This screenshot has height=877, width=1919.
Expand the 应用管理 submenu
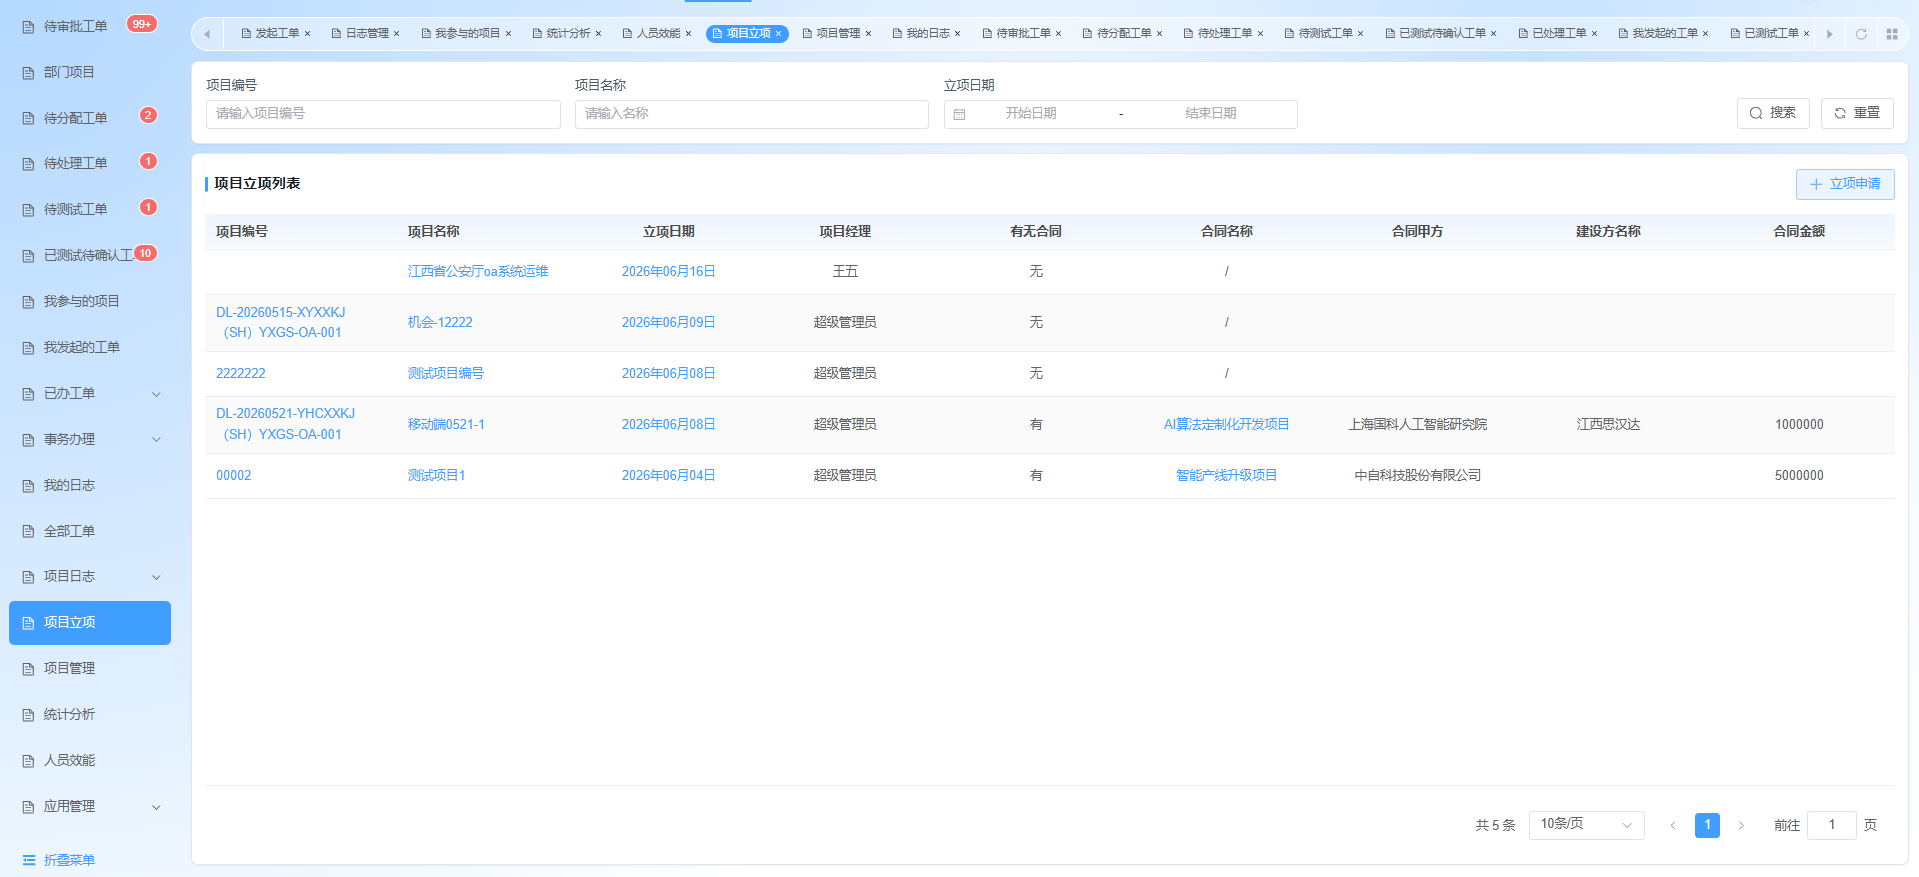pos(156,807)
